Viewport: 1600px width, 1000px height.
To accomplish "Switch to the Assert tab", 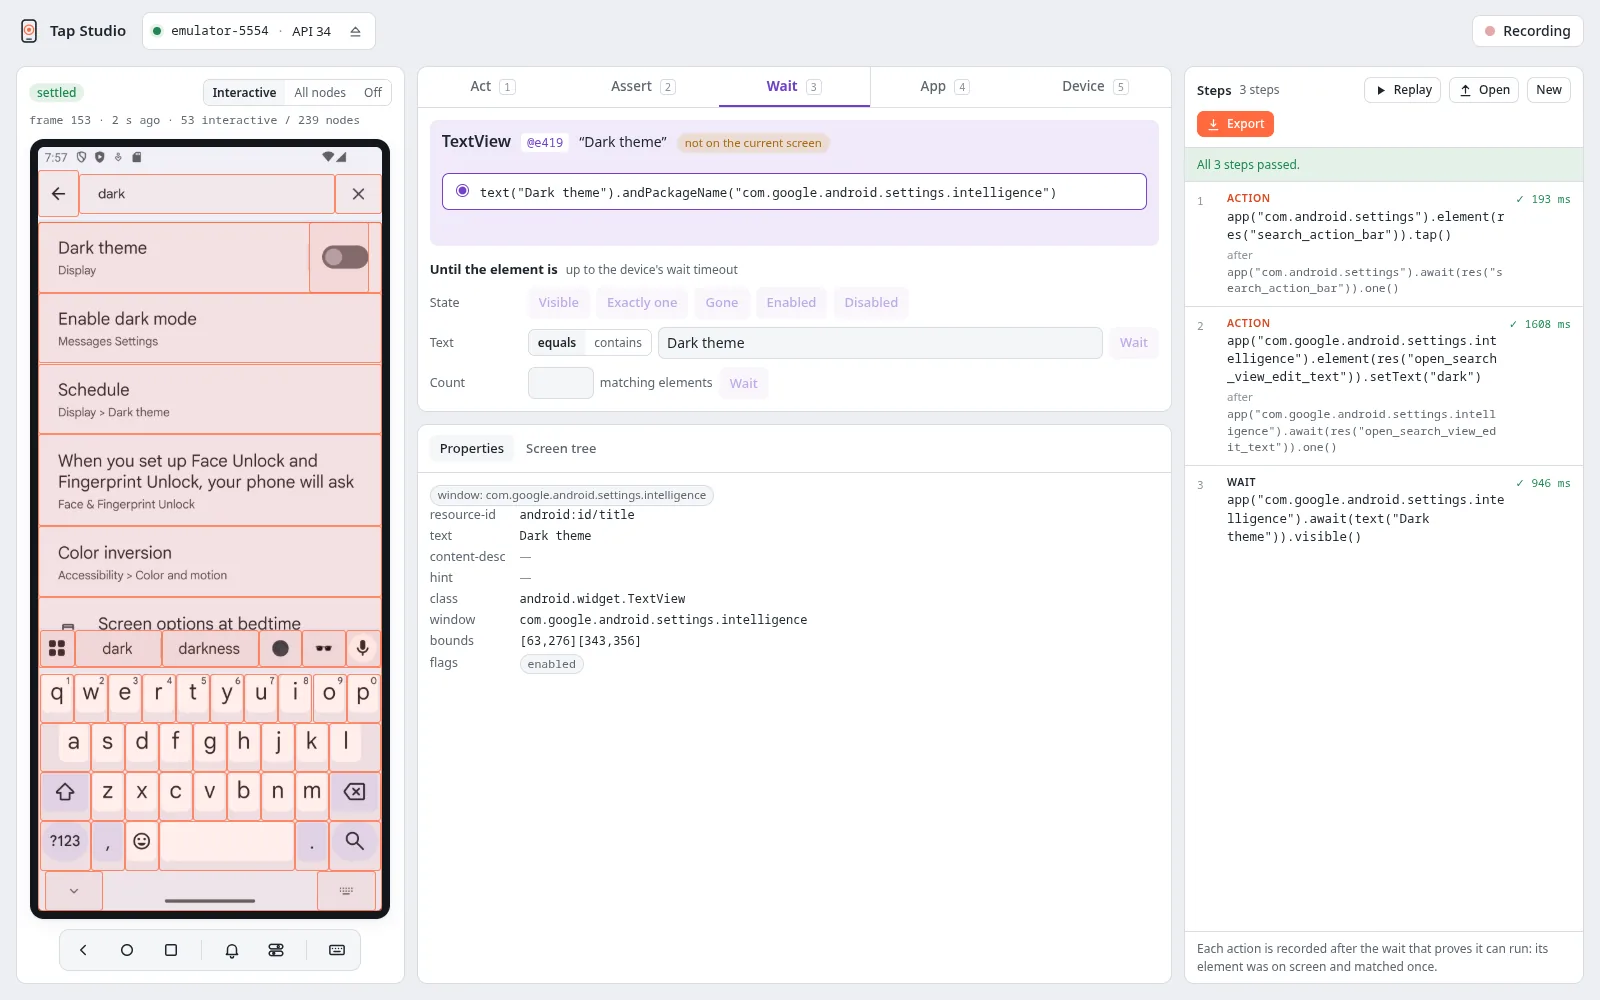I will tap(643, 87).
